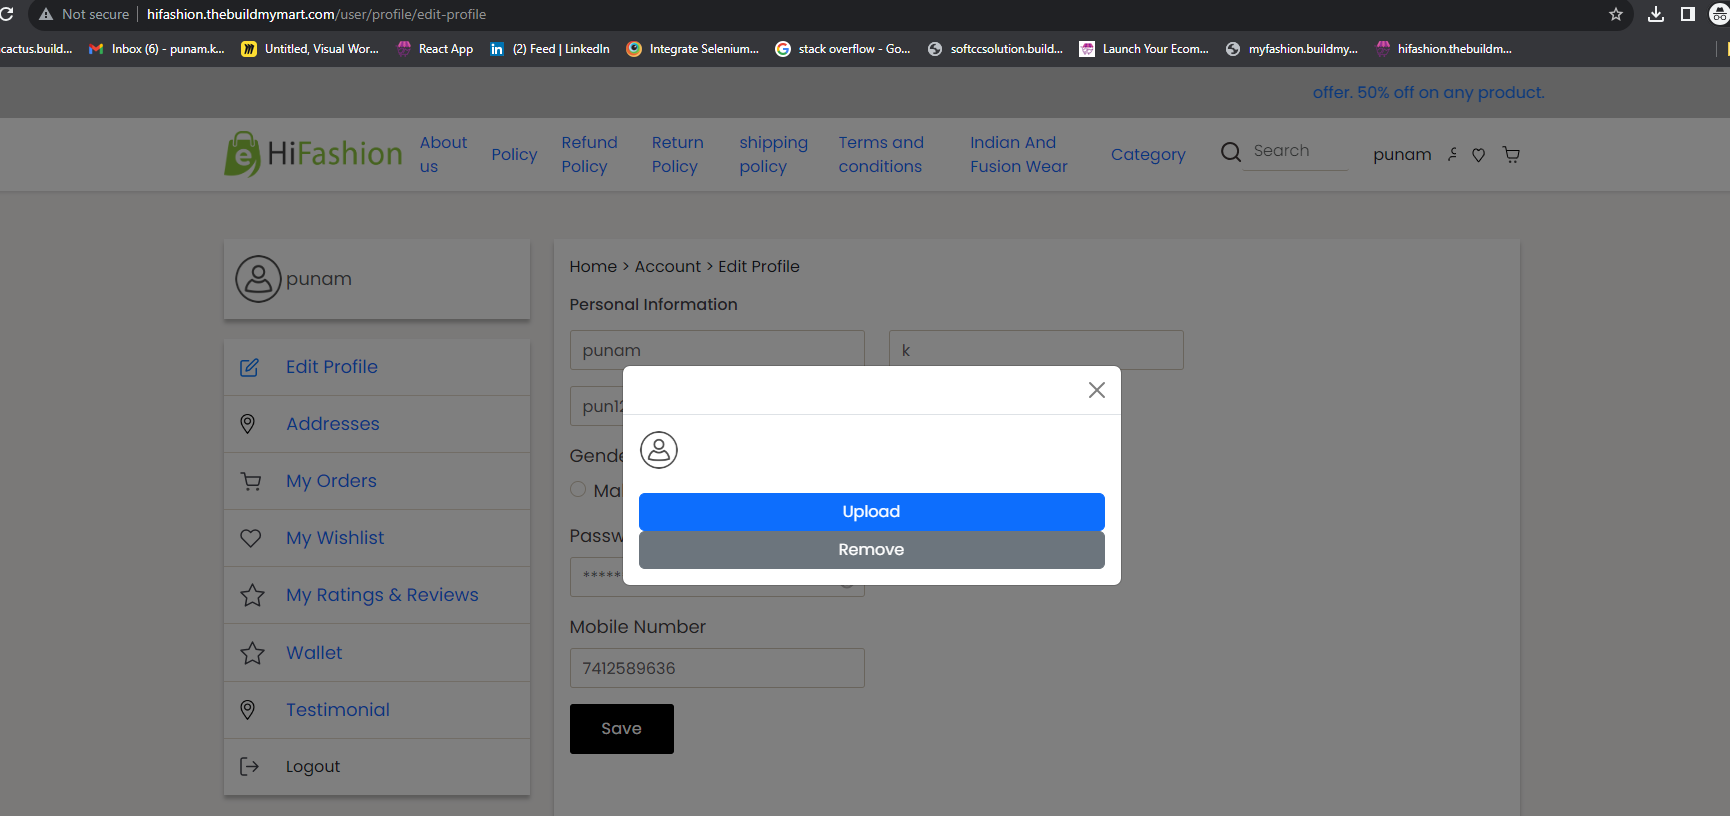Click the avatar icon in the dialog
The image size is (1730, 816).
(659, 450)
